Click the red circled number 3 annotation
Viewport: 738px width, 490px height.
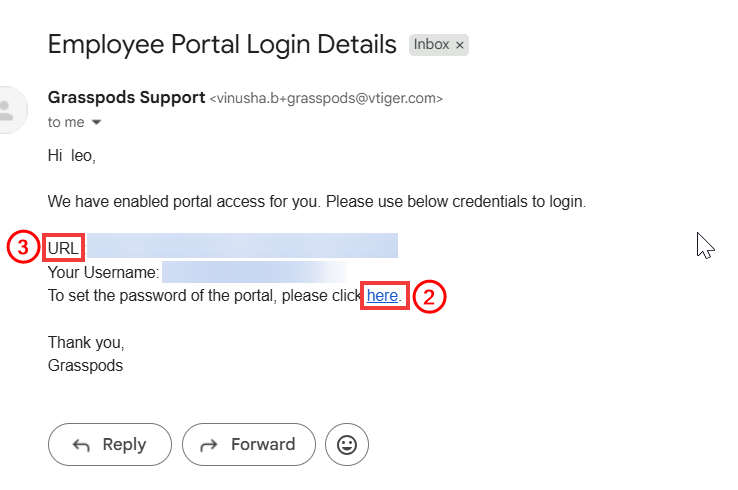click(23, 247)
